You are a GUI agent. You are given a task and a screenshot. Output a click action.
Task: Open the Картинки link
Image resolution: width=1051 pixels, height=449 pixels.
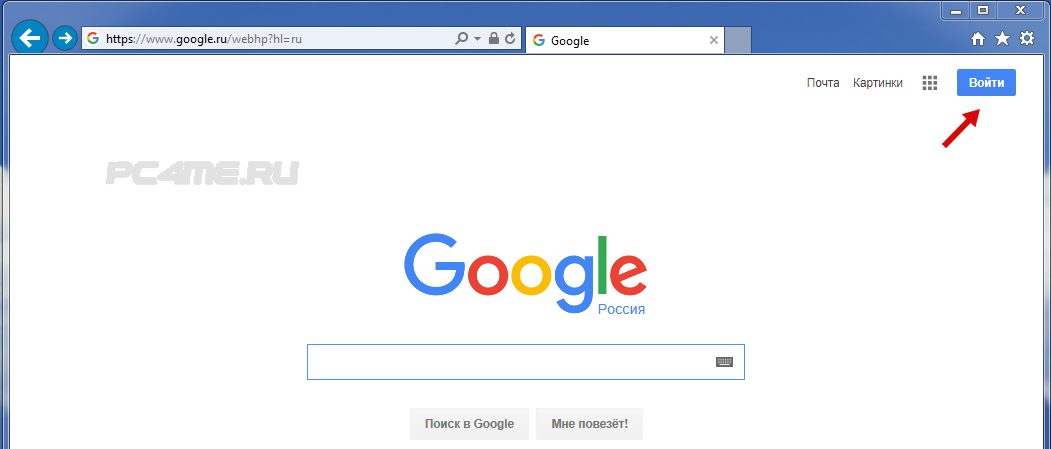click(x=877, y=83)
